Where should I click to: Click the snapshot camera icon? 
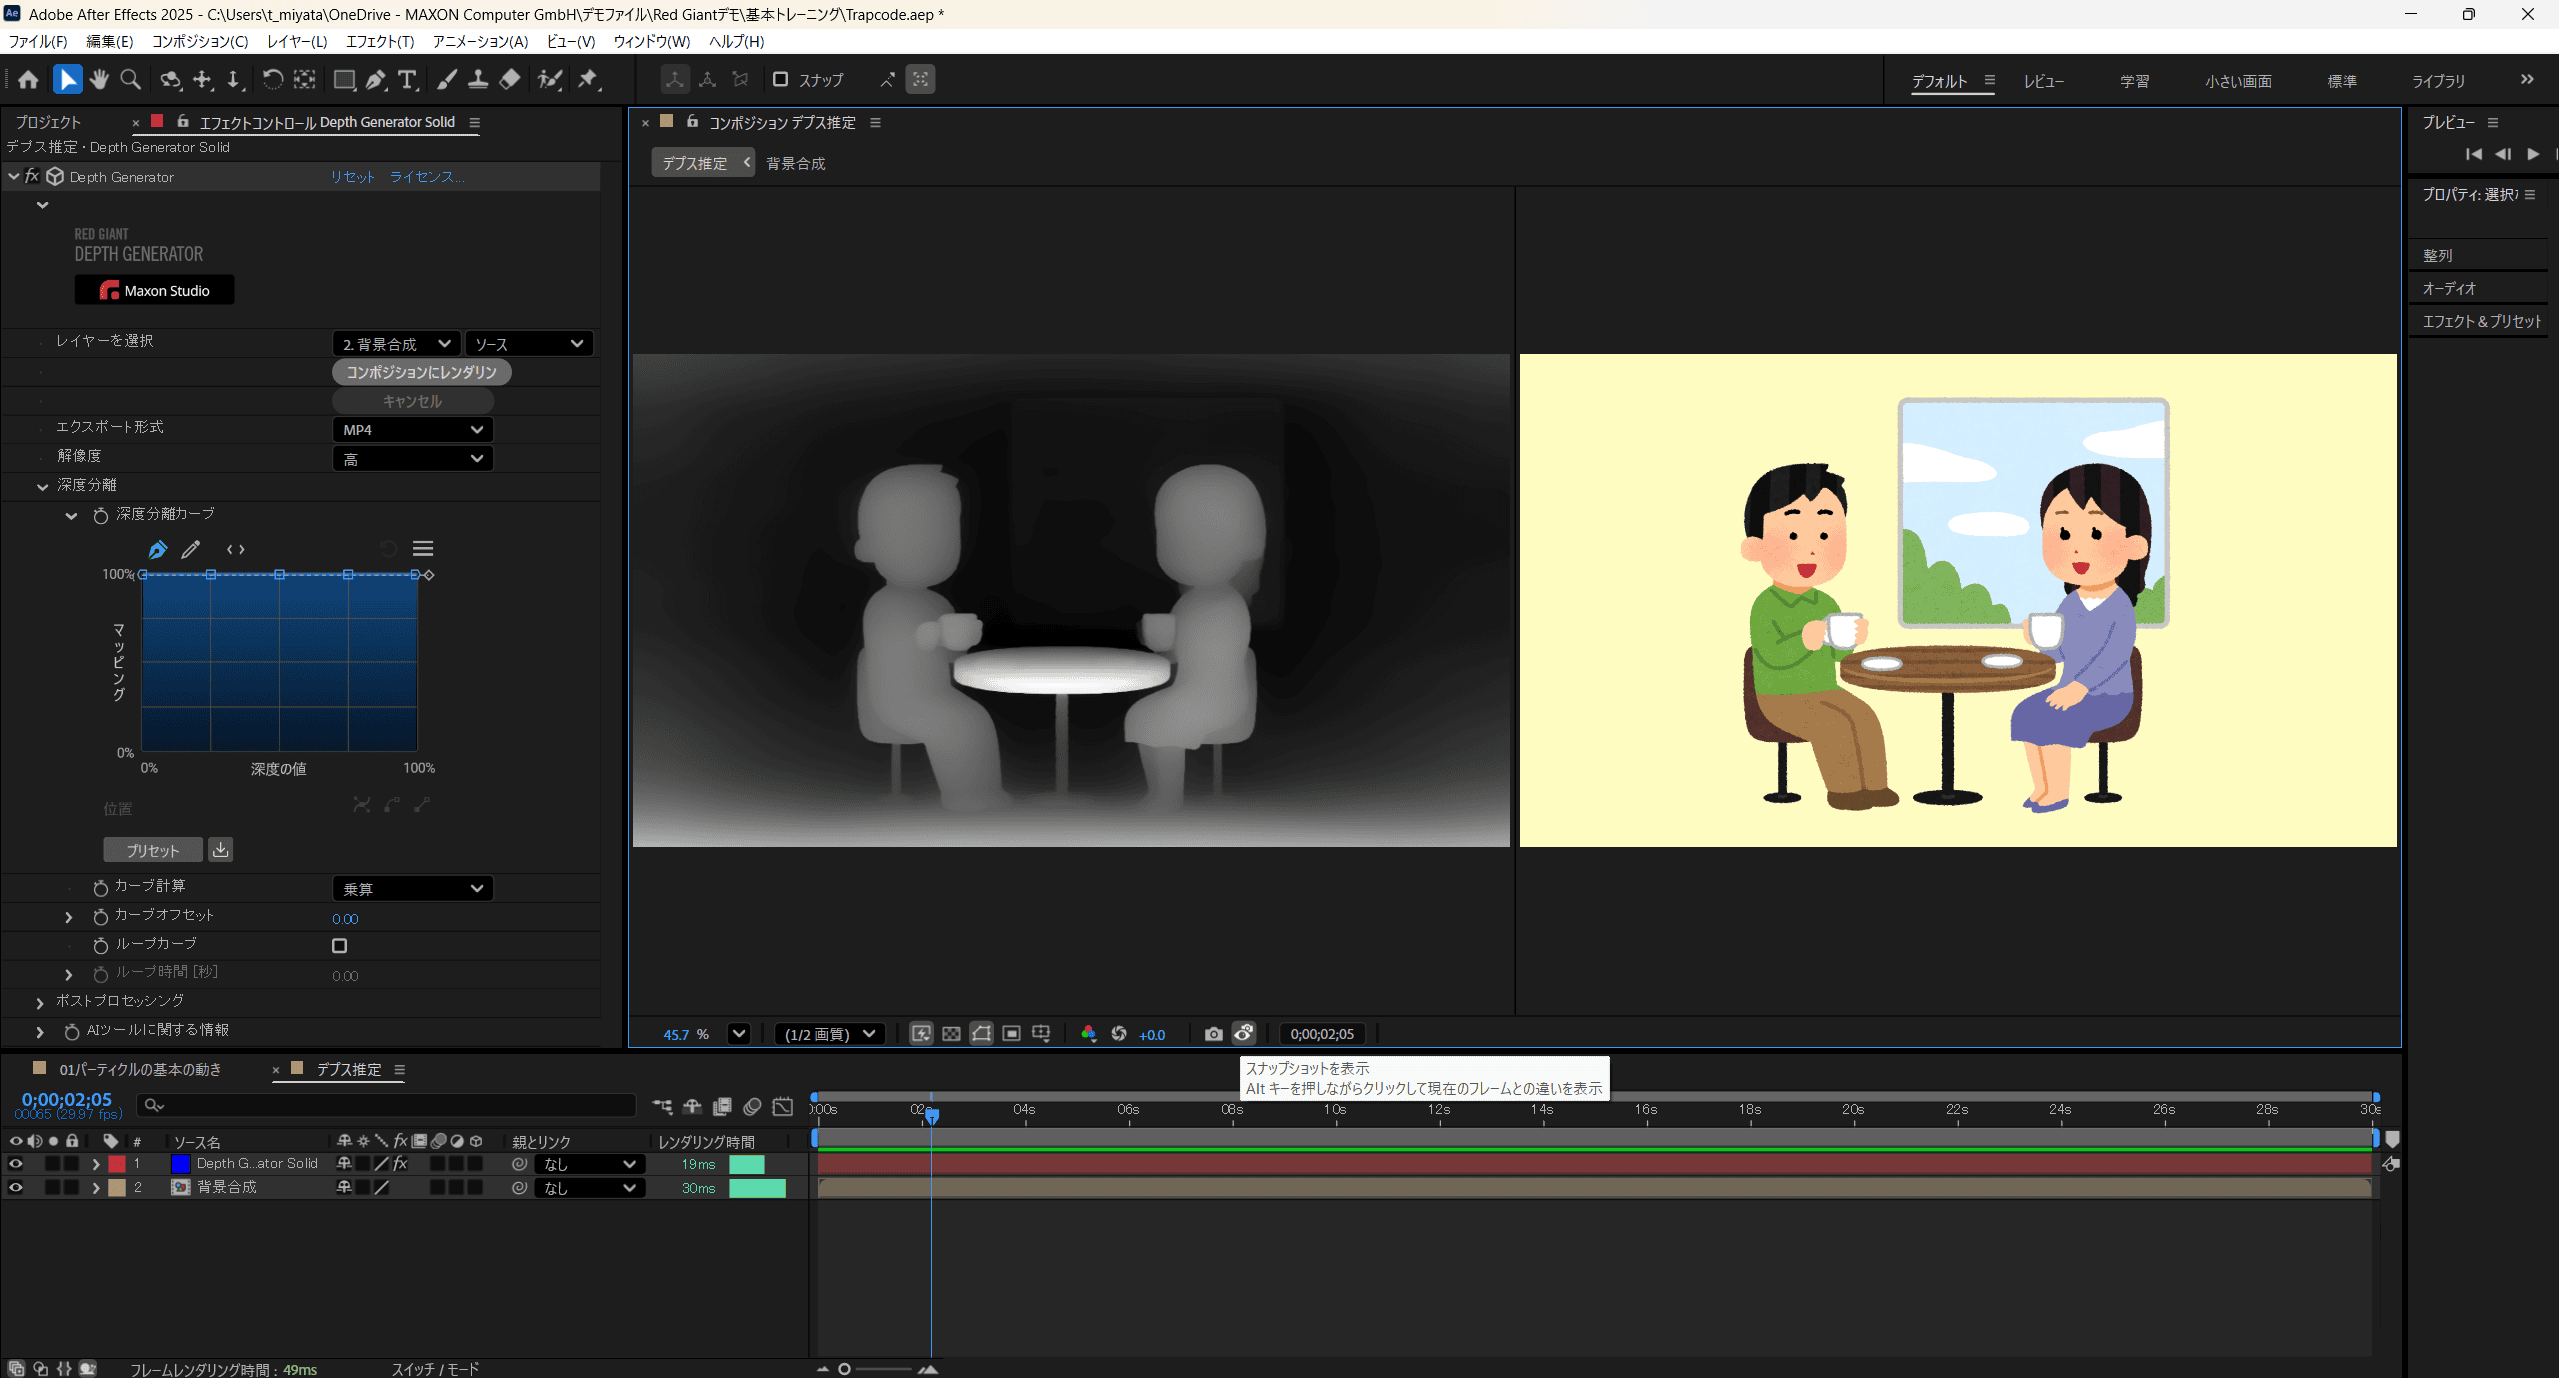click(1213, 1034)
